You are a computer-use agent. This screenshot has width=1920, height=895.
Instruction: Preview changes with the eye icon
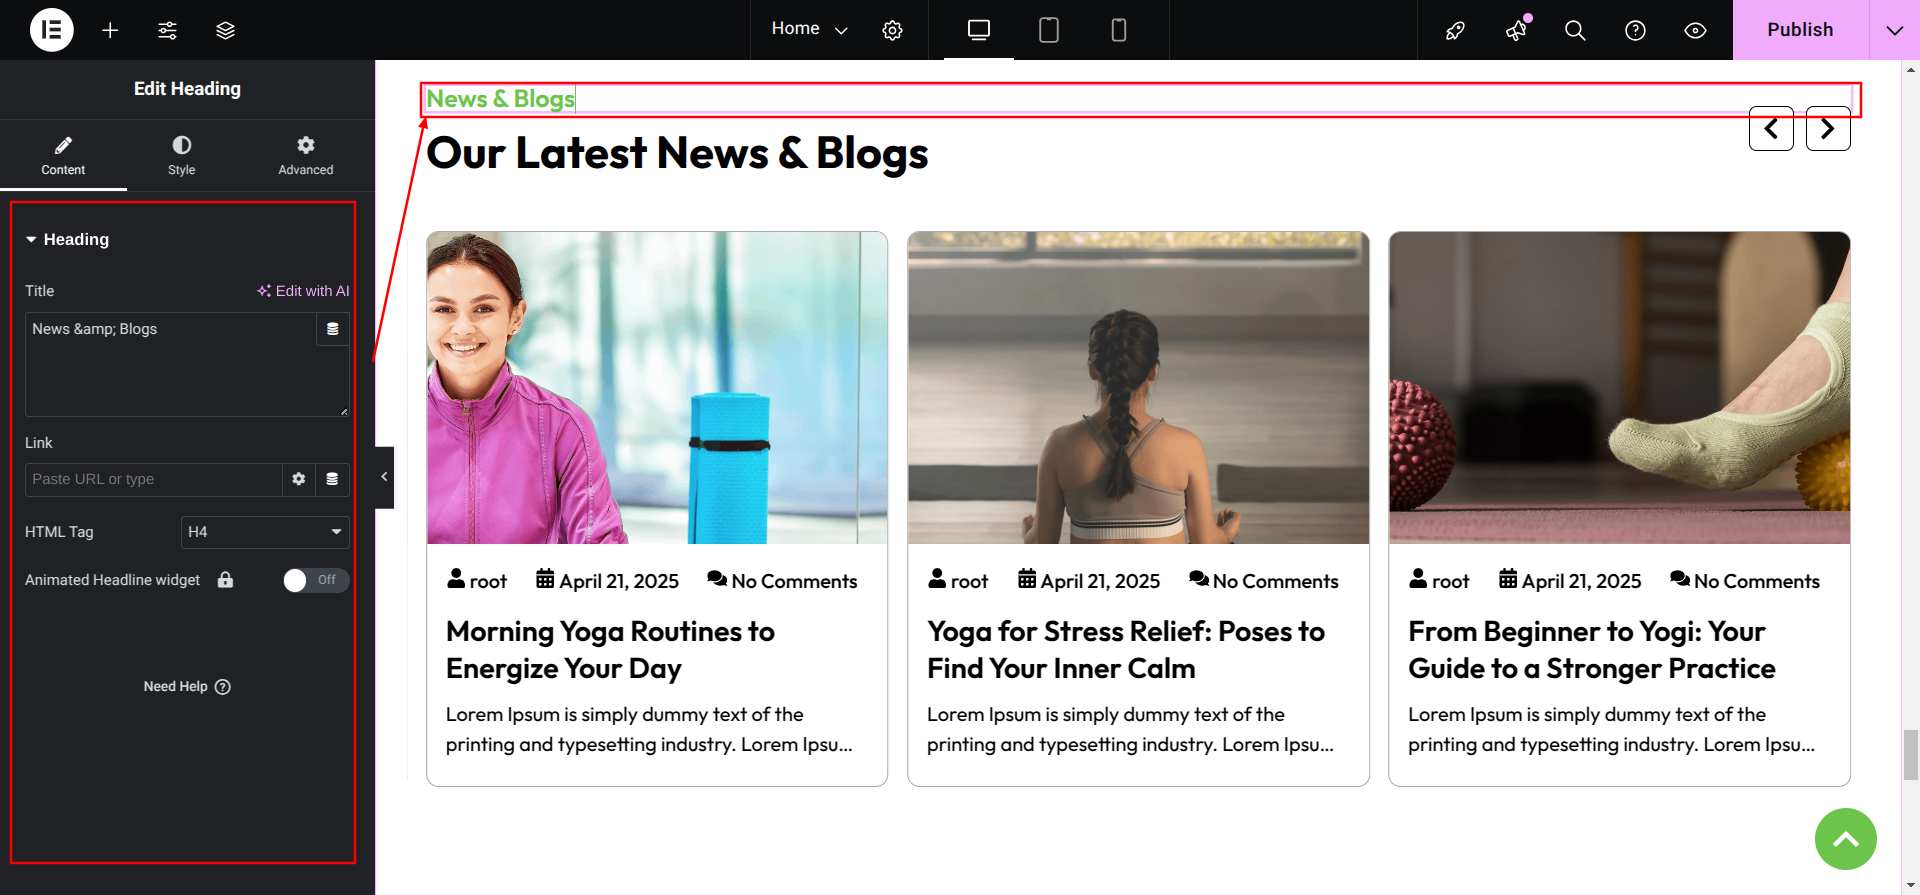tap(1695, 30)
